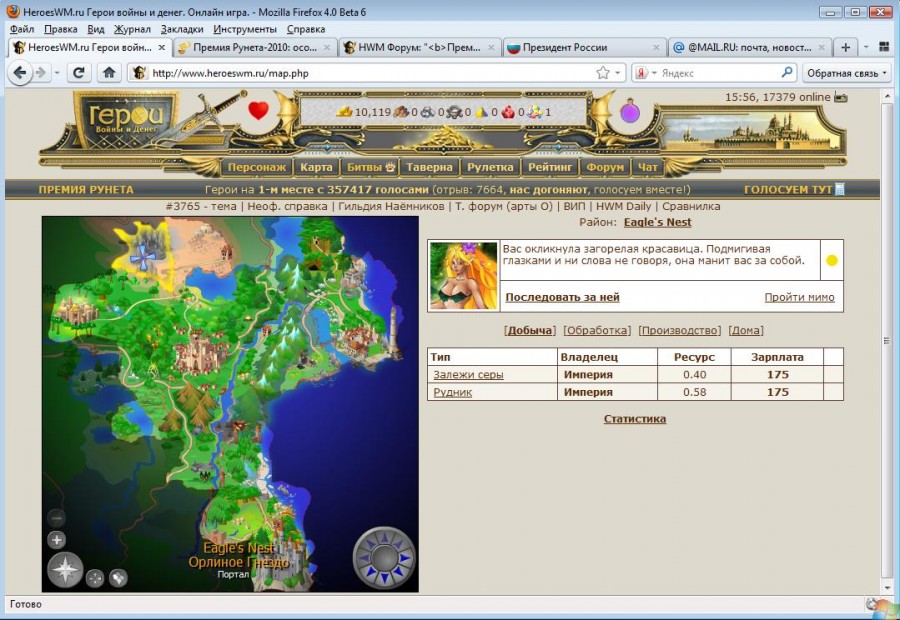Click the beauty portrait thumbnail

click(x=463, y=276)
